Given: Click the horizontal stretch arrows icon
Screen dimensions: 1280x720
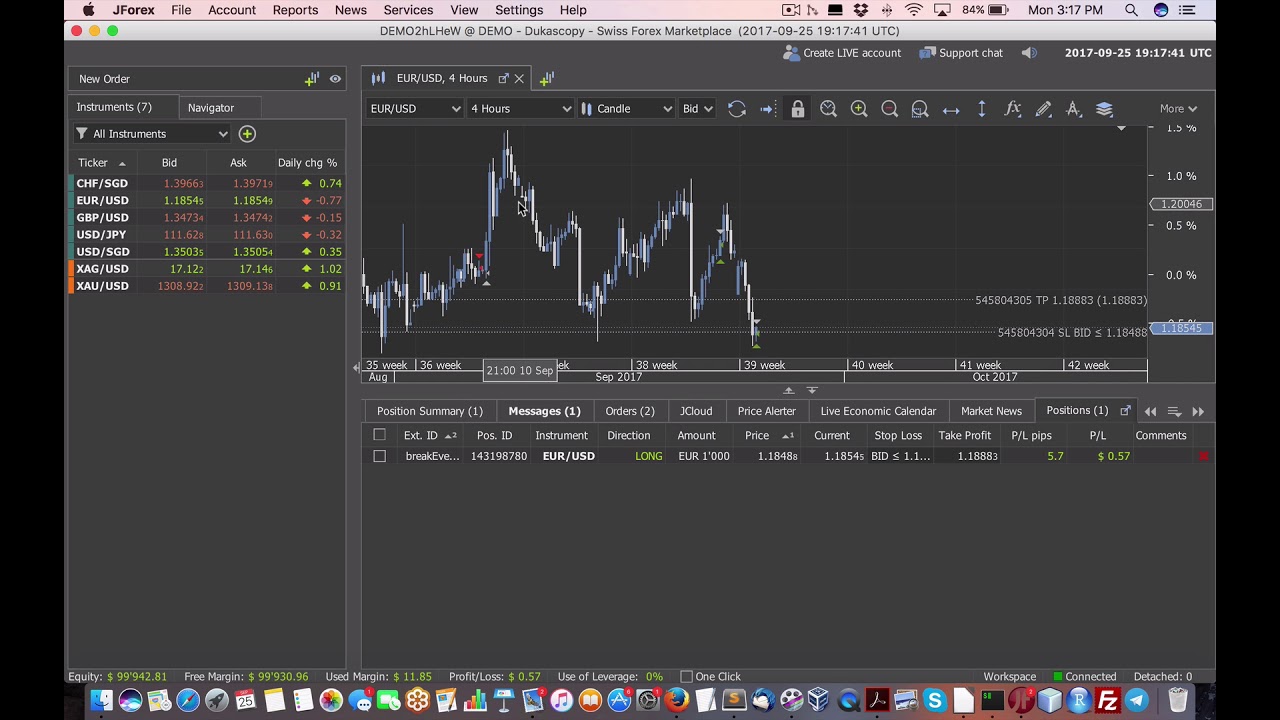Looking at the screenshot, I should click(x=951, y=109).
